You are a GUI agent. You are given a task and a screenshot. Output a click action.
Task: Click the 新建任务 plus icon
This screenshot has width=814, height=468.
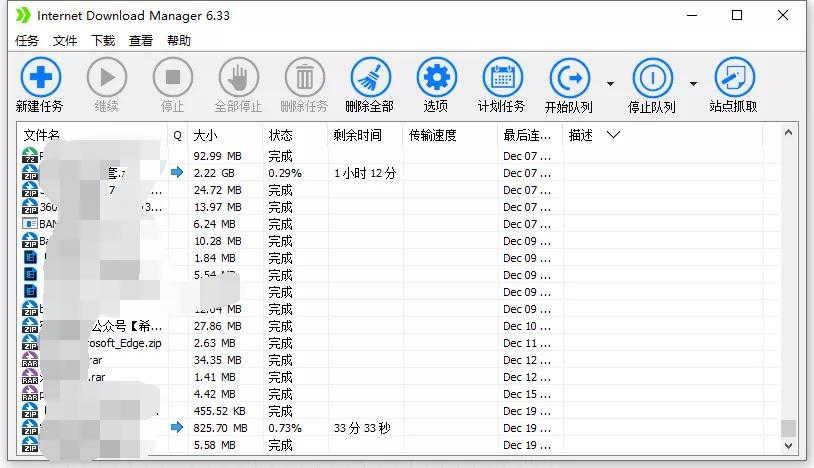40,77
